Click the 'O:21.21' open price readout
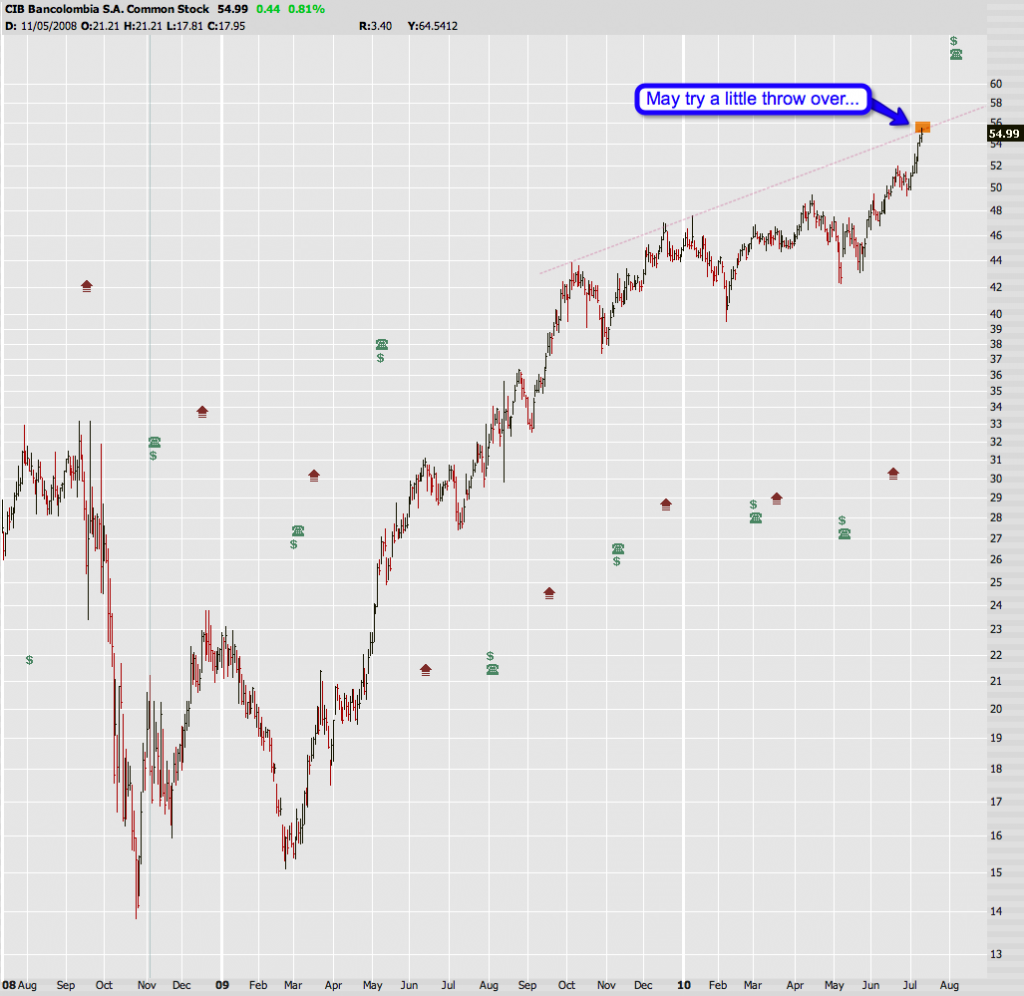 101,26
